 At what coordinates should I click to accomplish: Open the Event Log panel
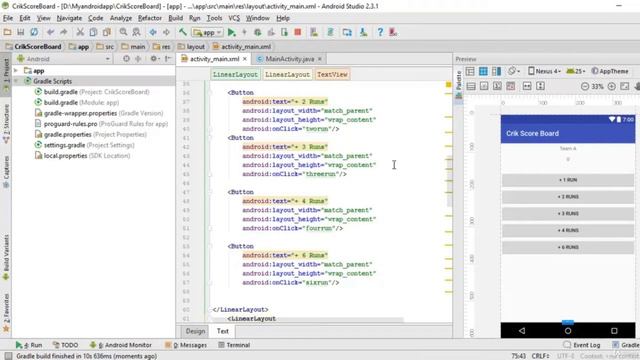click(582, 345)
